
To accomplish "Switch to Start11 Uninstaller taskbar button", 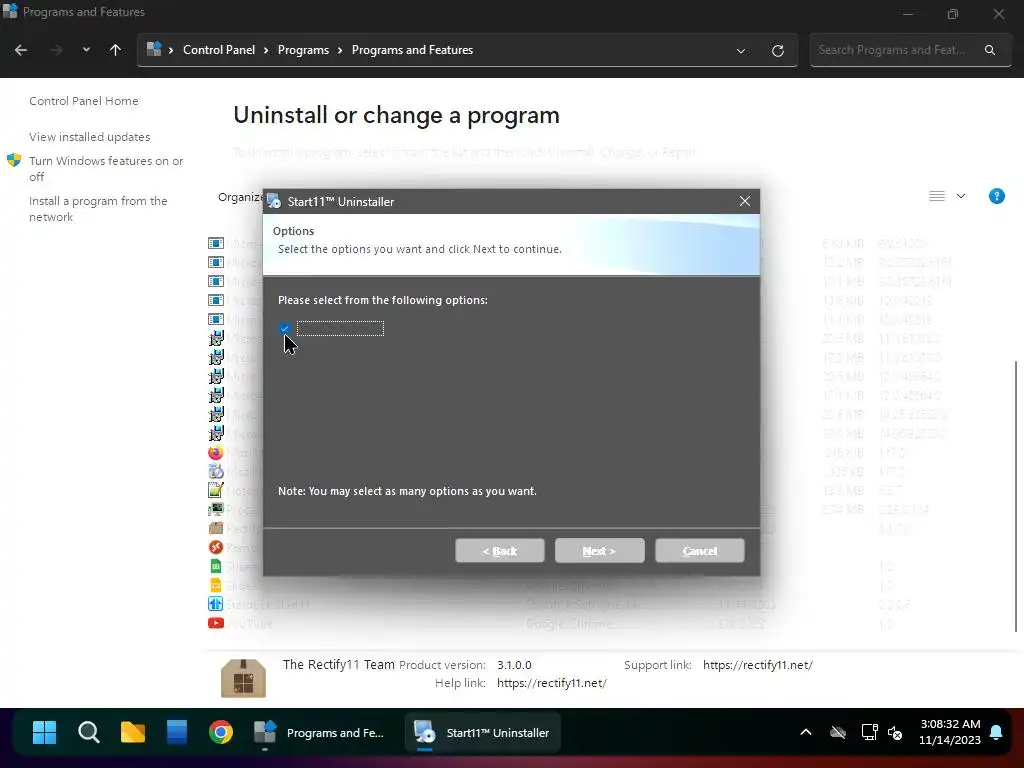I will coord(483,733).
